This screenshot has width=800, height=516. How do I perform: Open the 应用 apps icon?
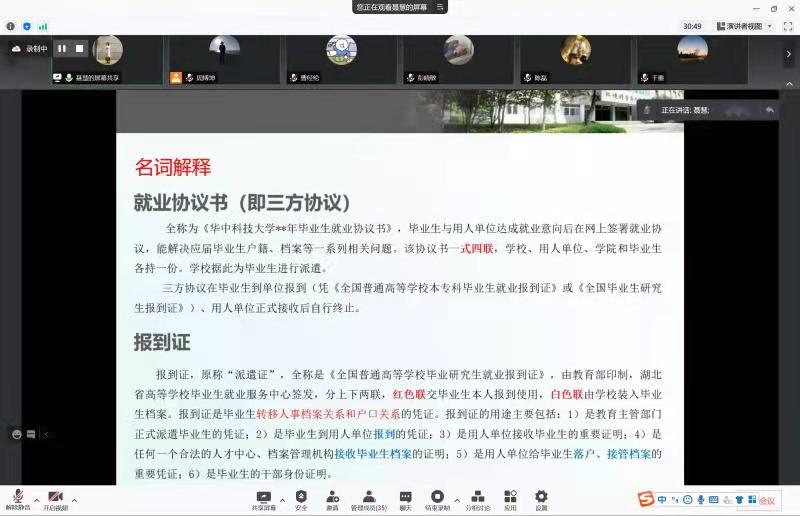[x=510, y=497]
